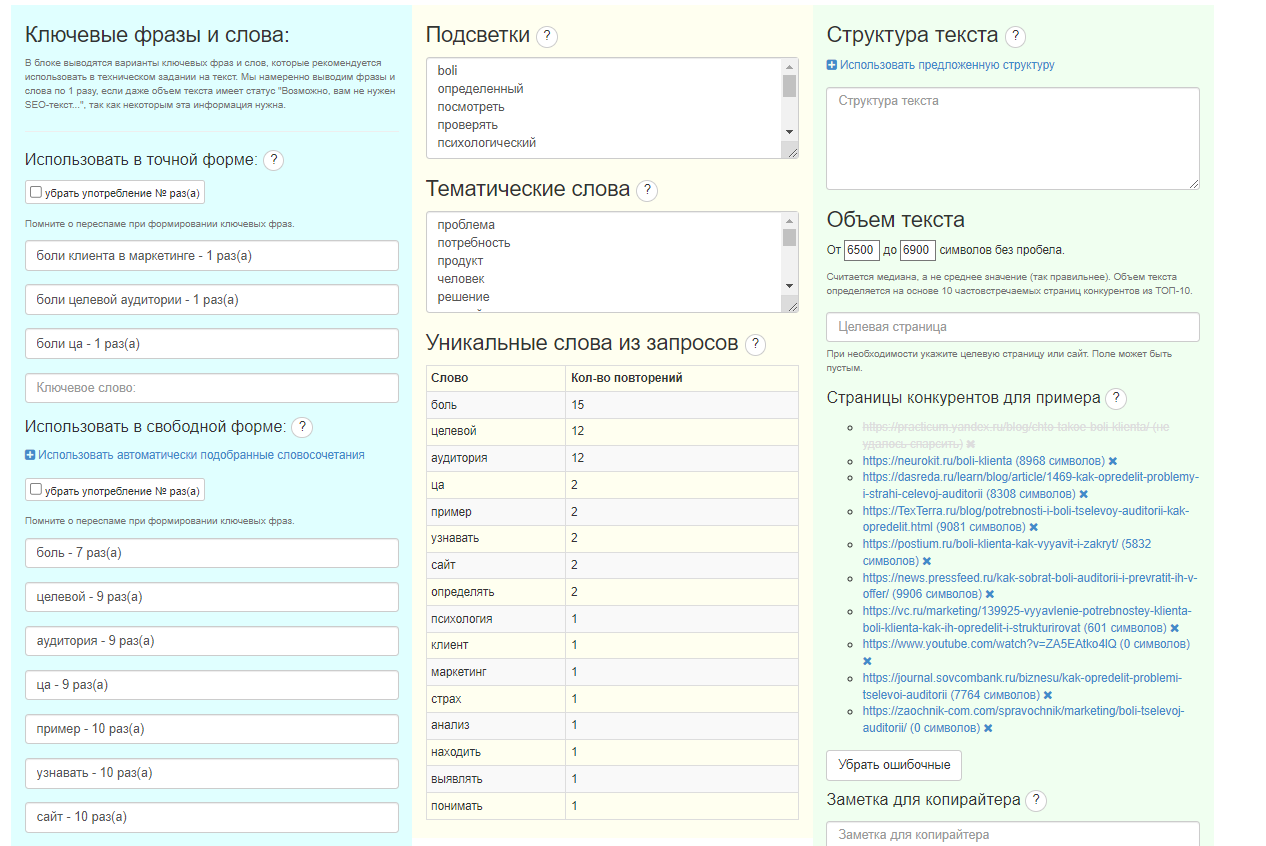Click the minimum text volume field 6500

(x=861, y=250)
